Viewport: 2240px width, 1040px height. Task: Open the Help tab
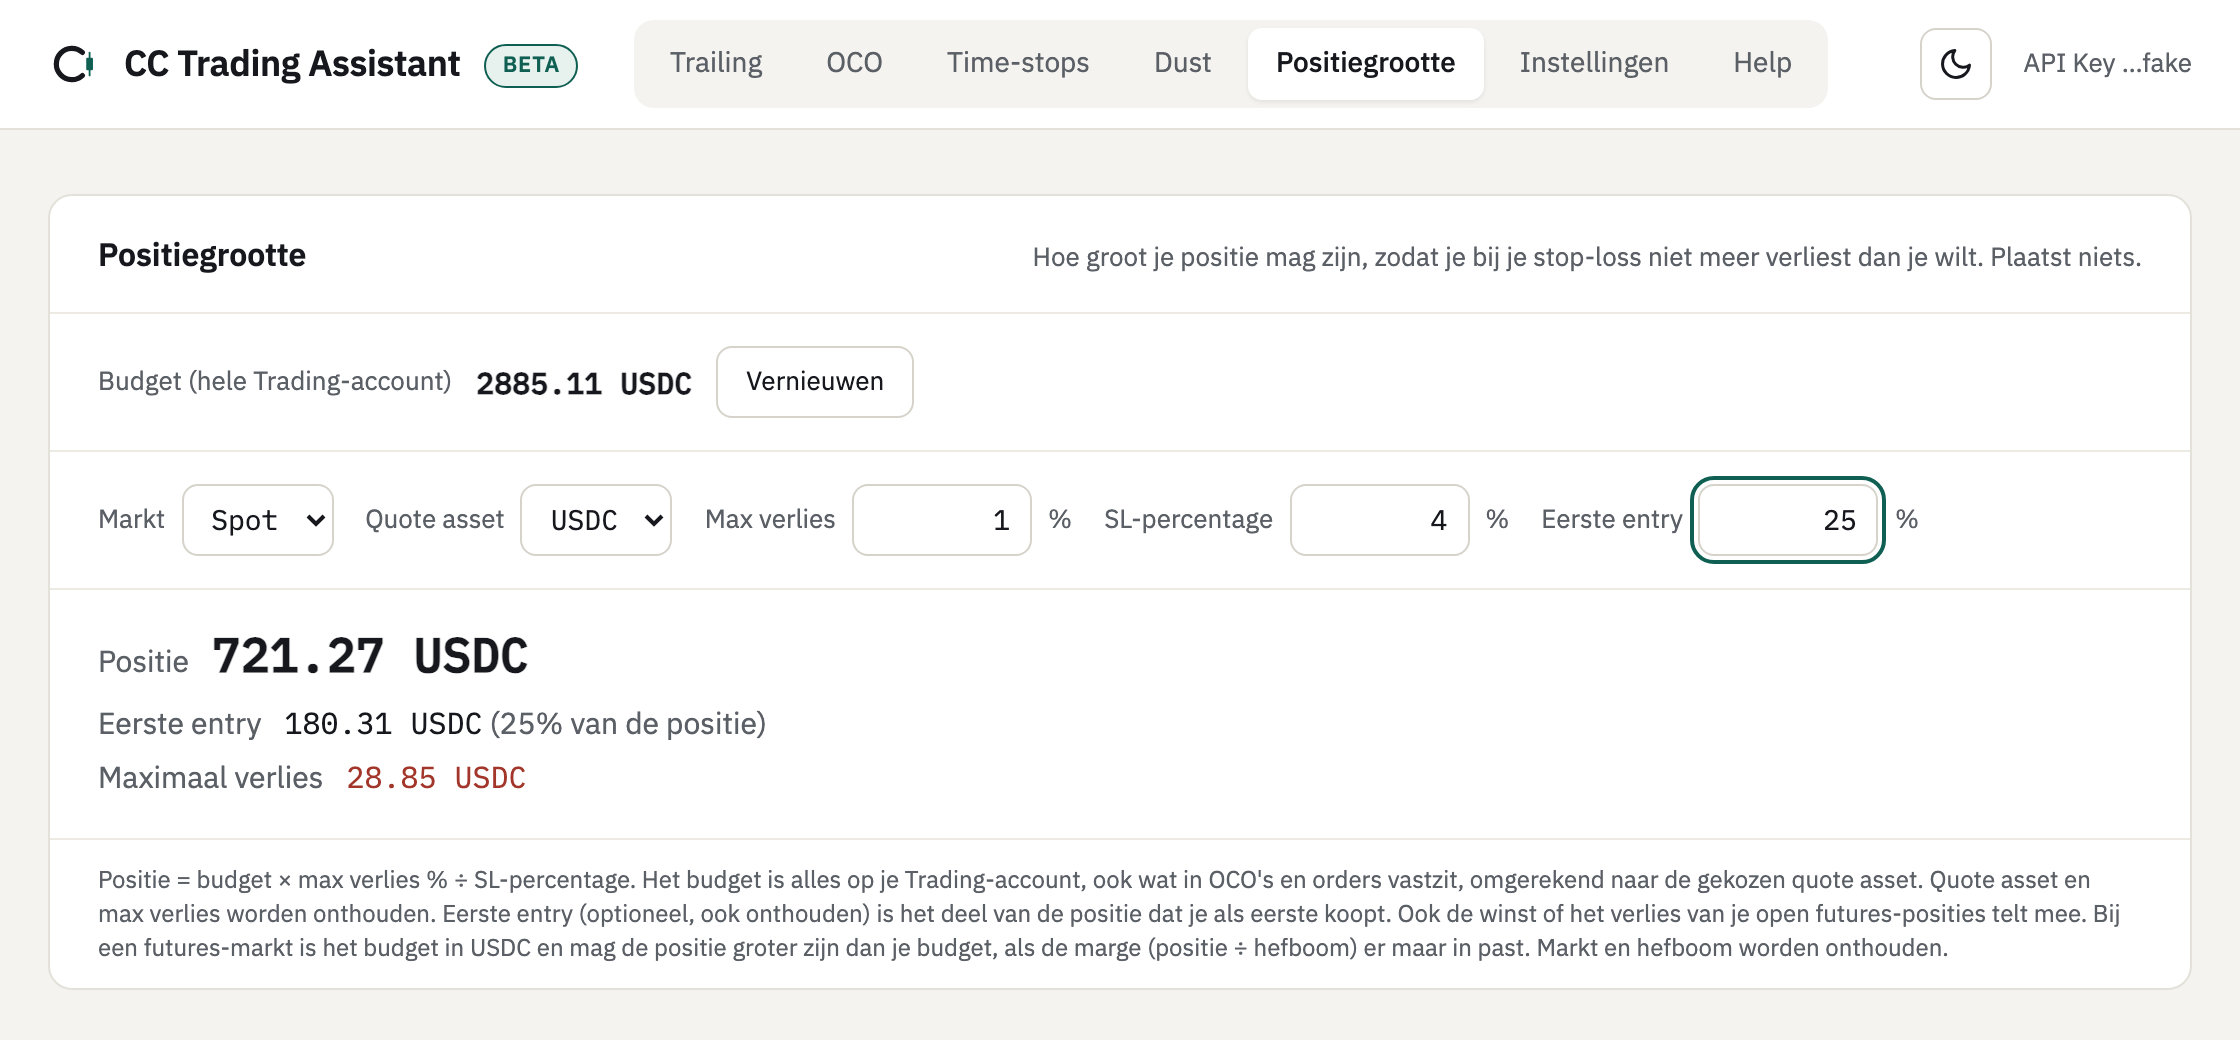pos(1762,63)
